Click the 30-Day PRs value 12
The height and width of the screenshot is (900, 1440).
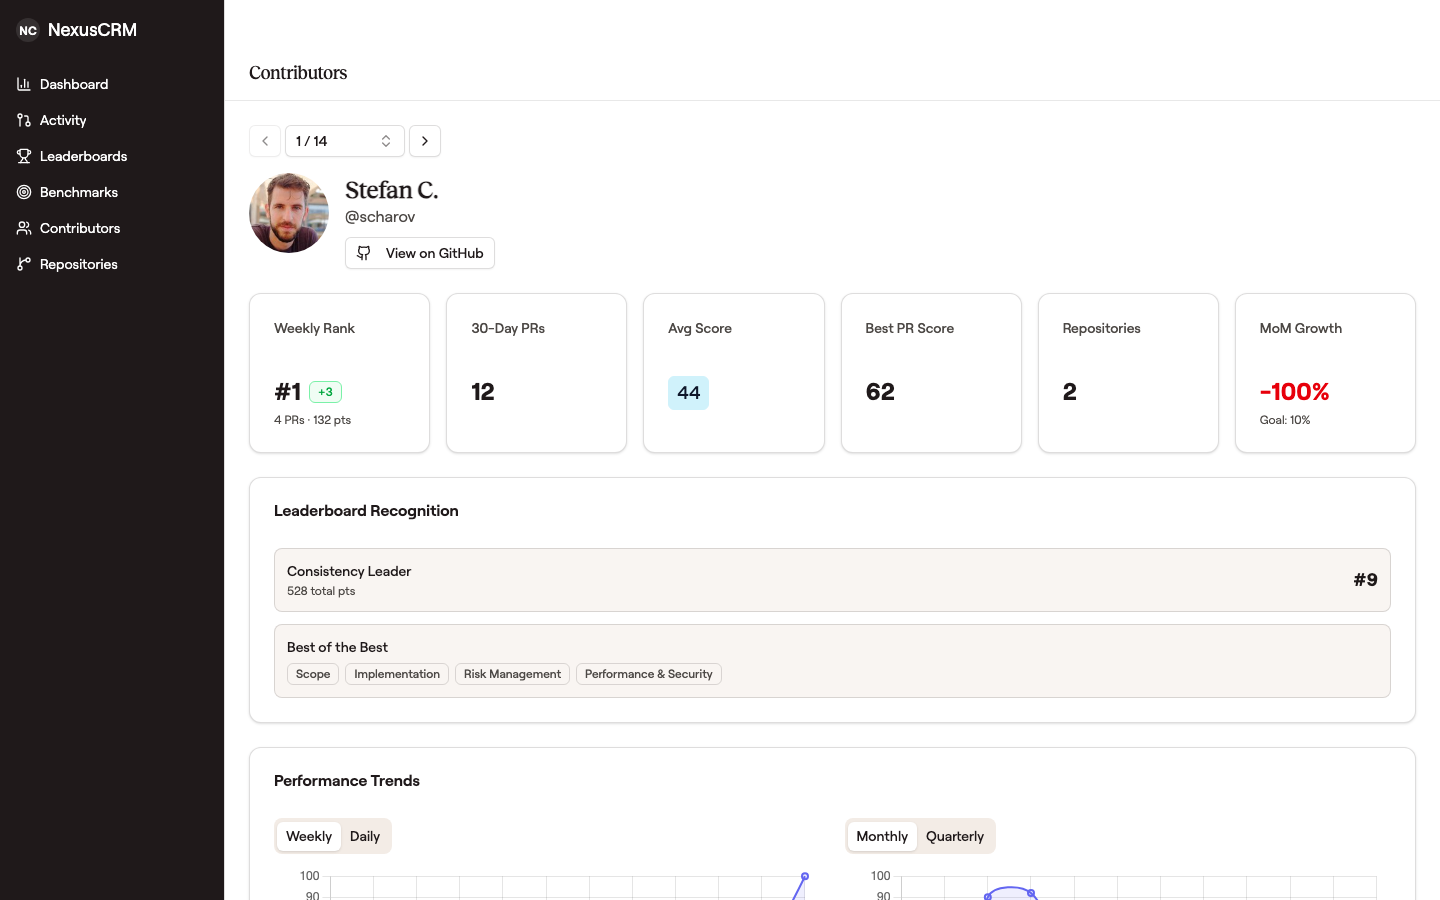[x=483, y=392]
